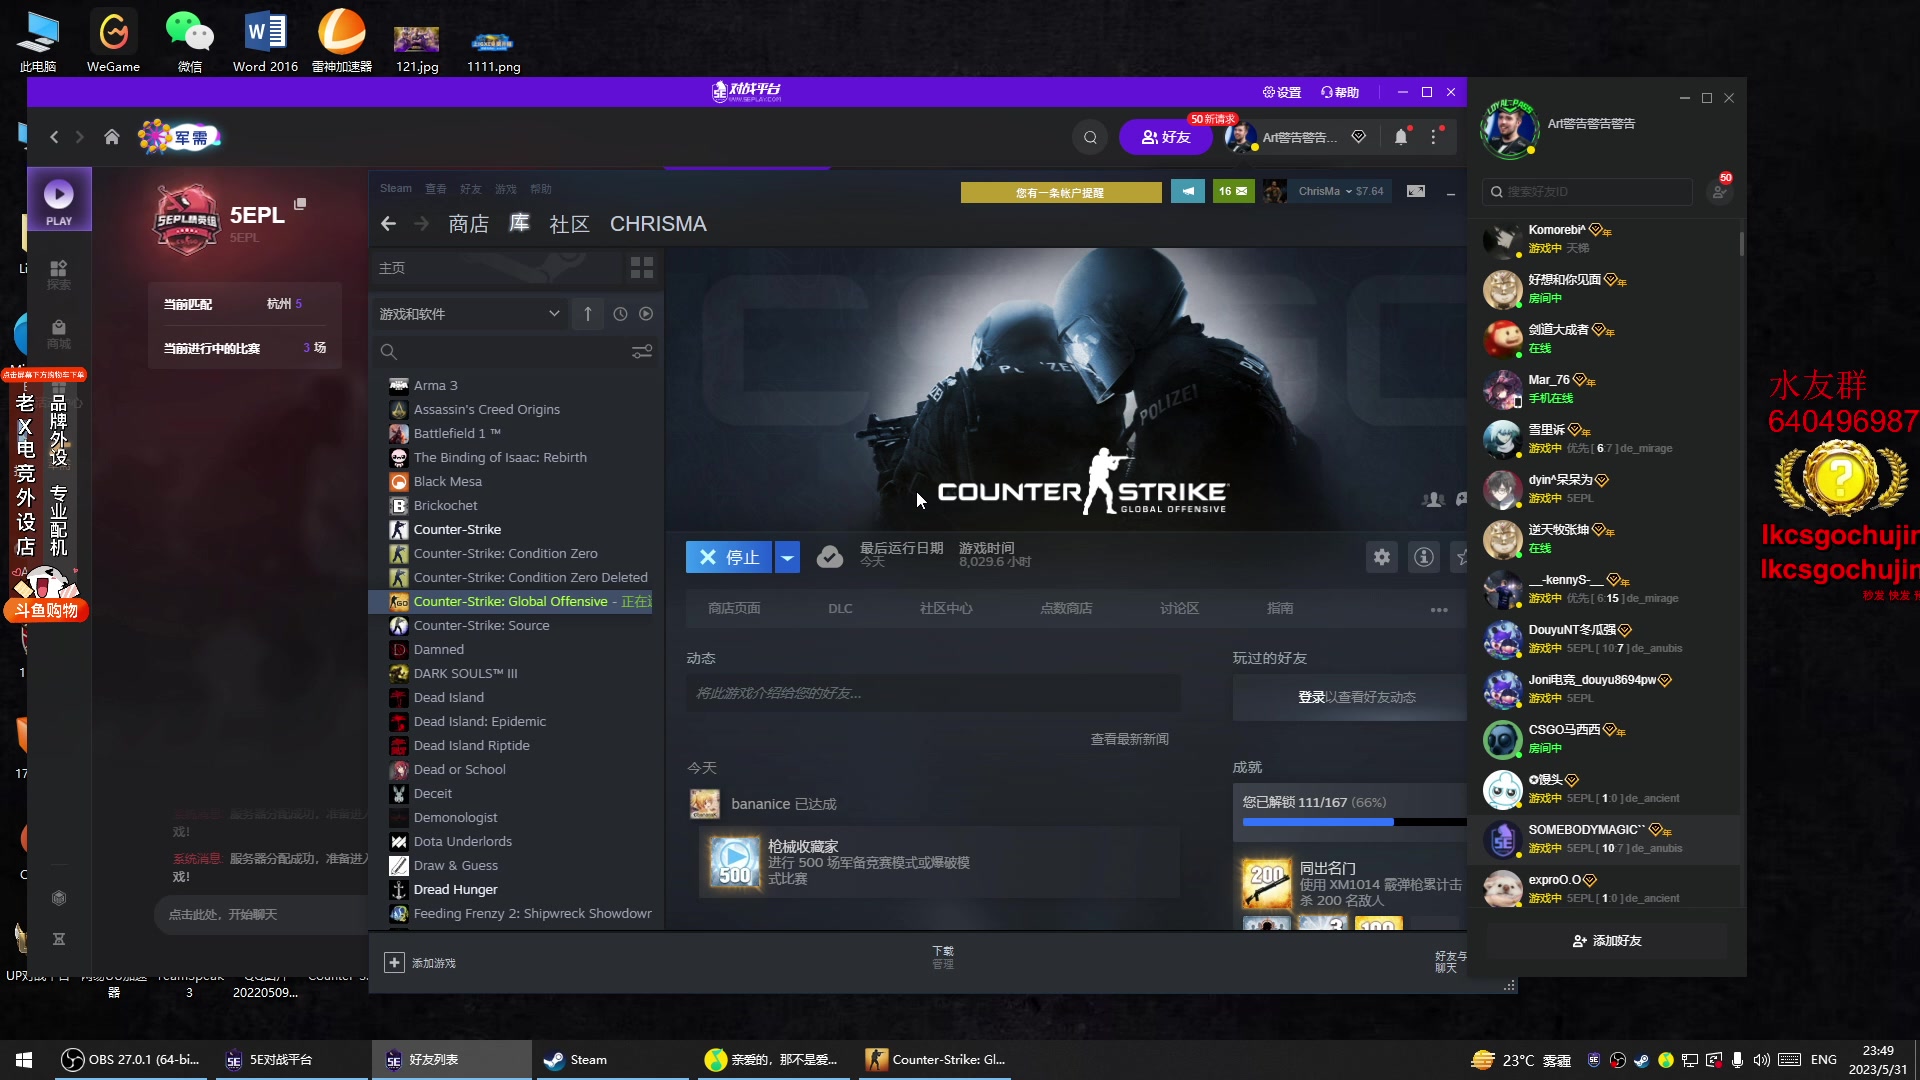Screen dimensions: 1920x1080
Task: Open the dropdown arrow beside 停止 button
Action: point(788,557)
